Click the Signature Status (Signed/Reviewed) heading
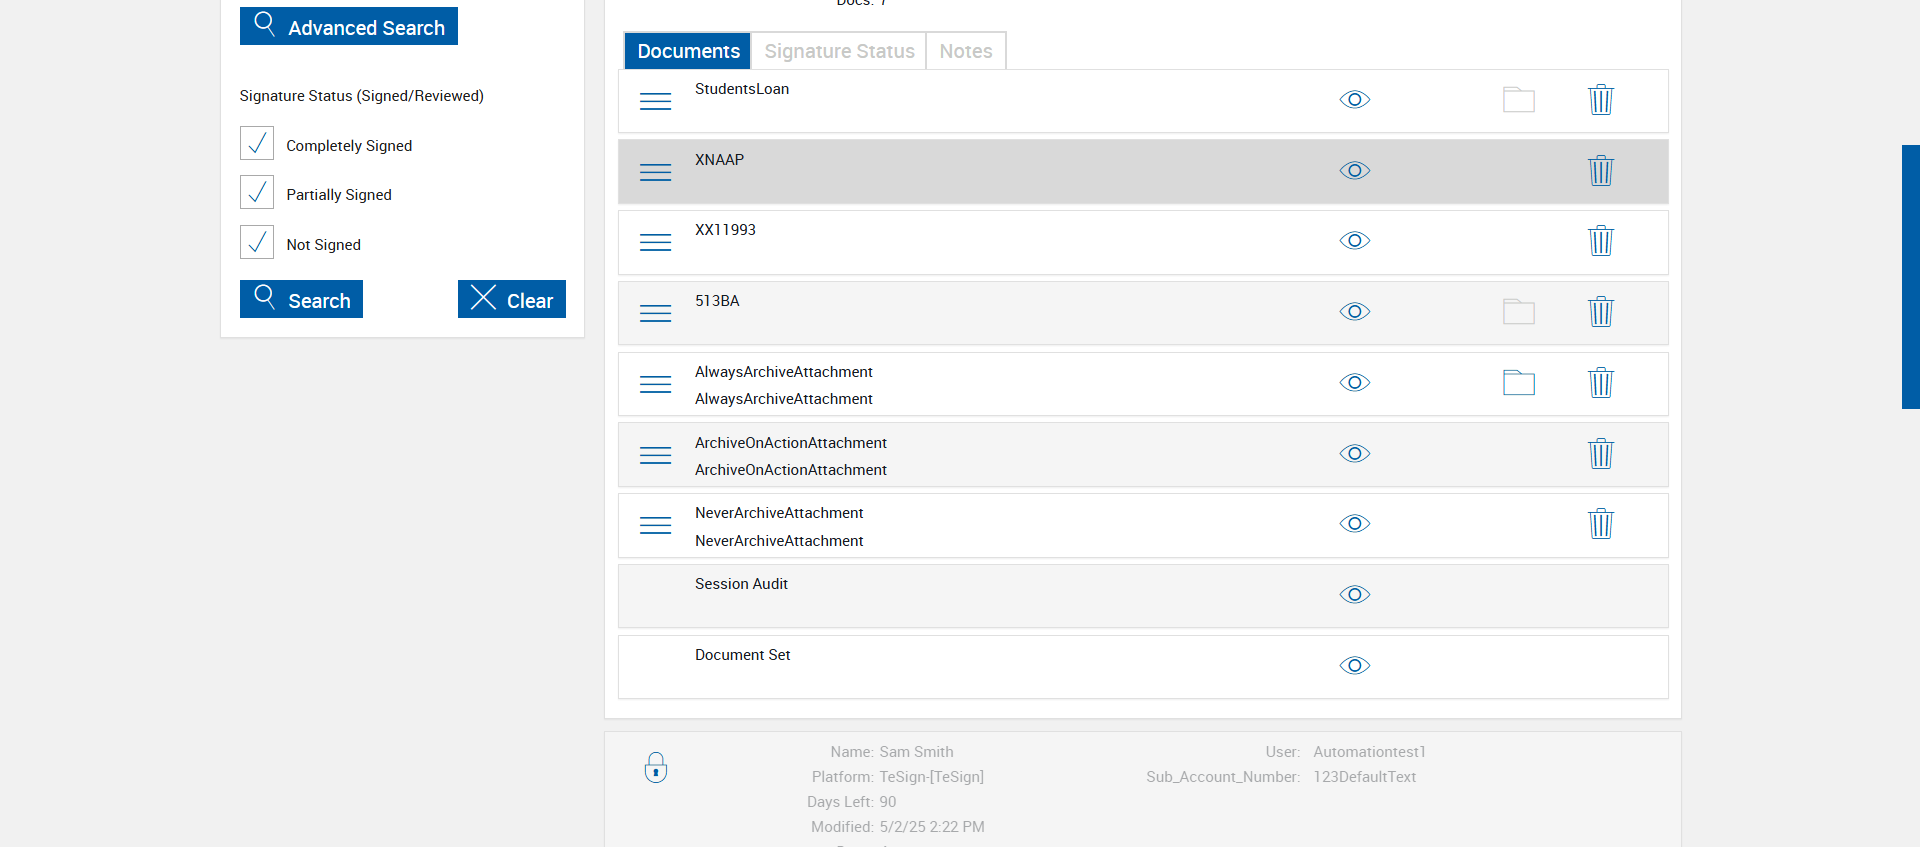 (362, 96)
